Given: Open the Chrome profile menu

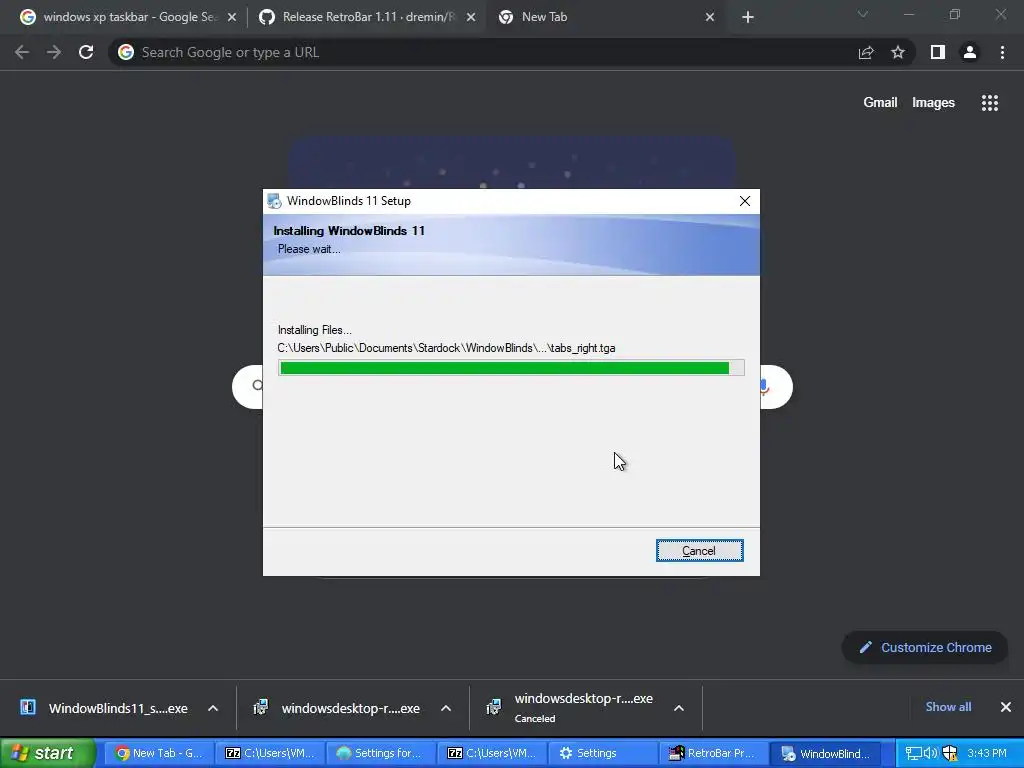Looking at the screenshot, I should tap(970, 52).
